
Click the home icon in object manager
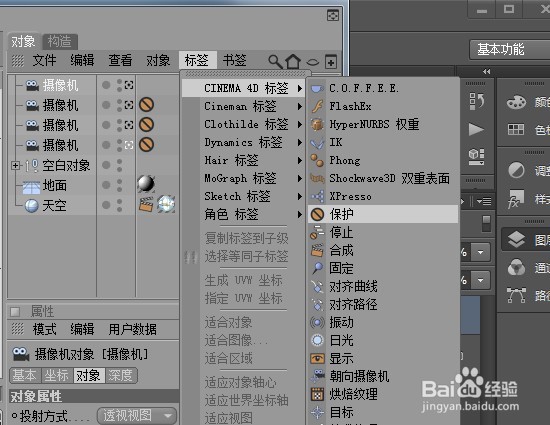293,62
